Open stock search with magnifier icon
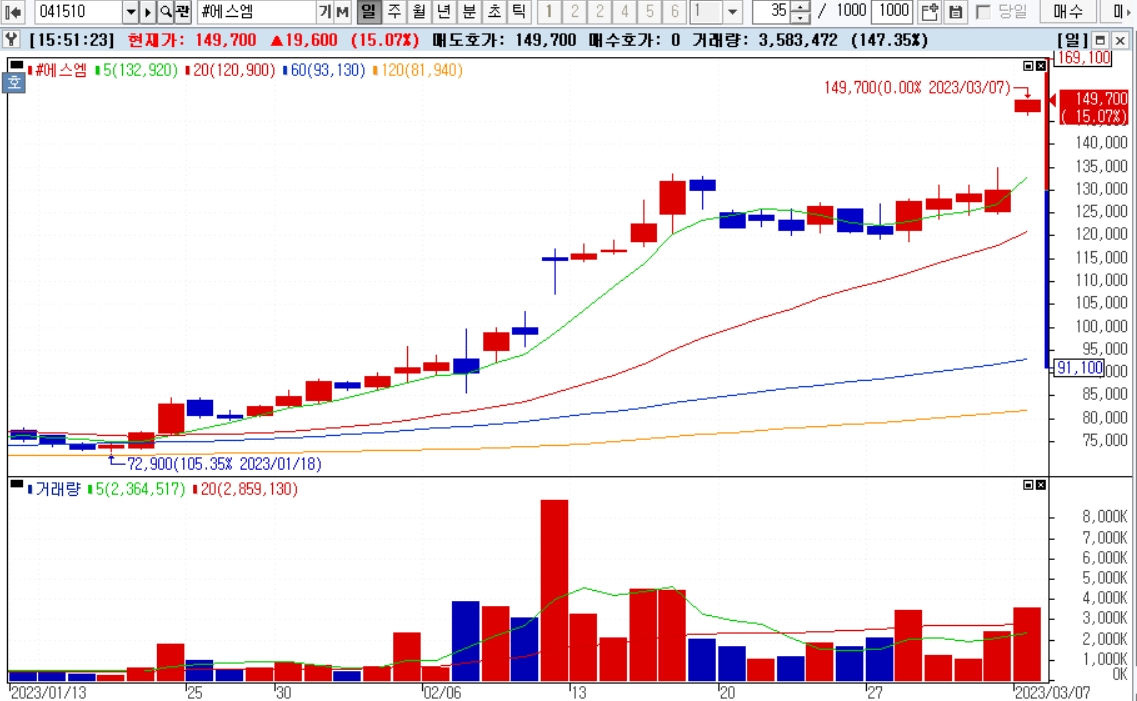This screenshot has height=701, width=1137. click(x=166, y=12)
